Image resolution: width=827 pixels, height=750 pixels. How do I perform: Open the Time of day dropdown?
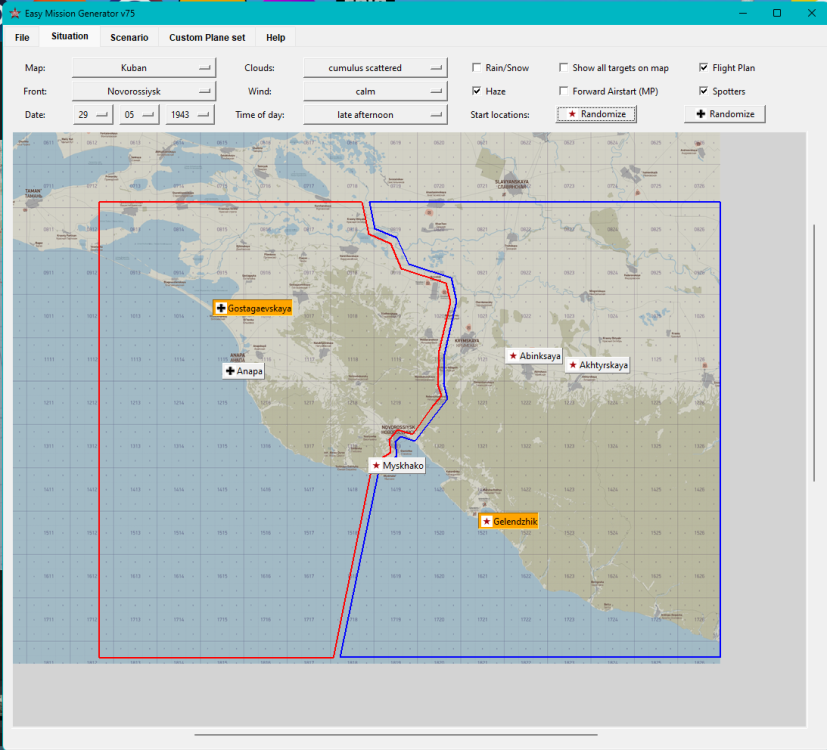[374, 115]
